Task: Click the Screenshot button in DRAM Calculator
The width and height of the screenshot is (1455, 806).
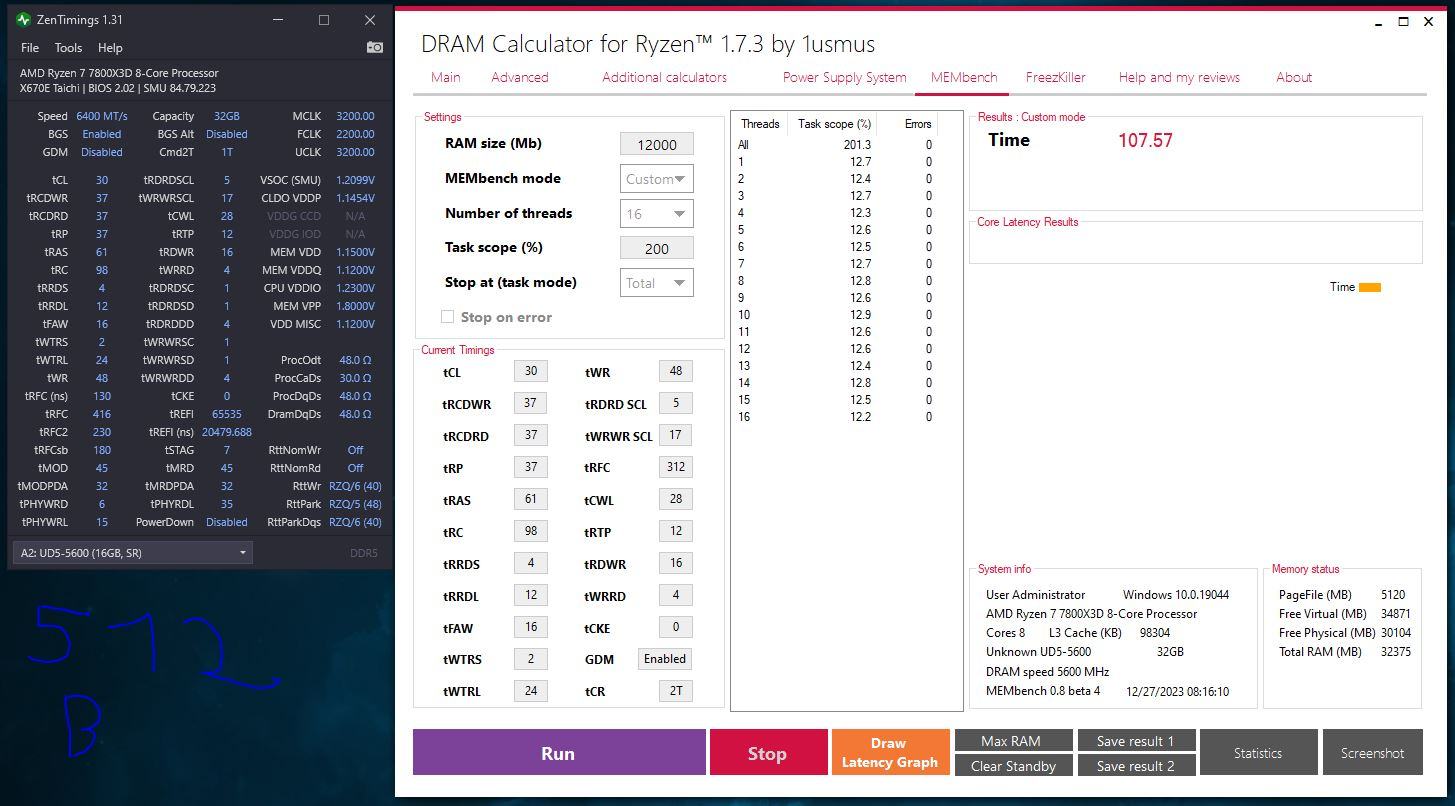Action: (1372, 753)
